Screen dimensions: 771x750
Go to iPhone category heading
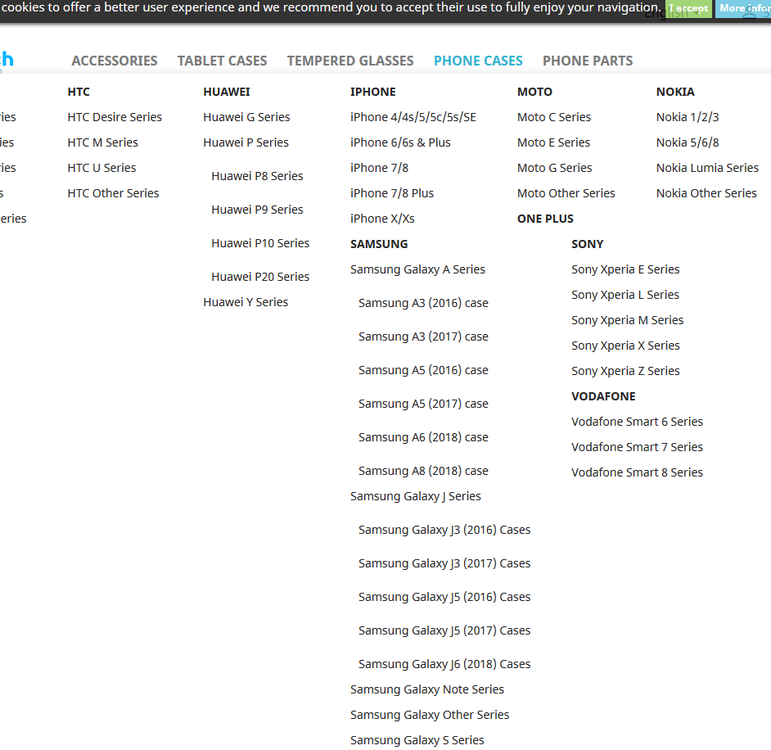click(373, 92)
